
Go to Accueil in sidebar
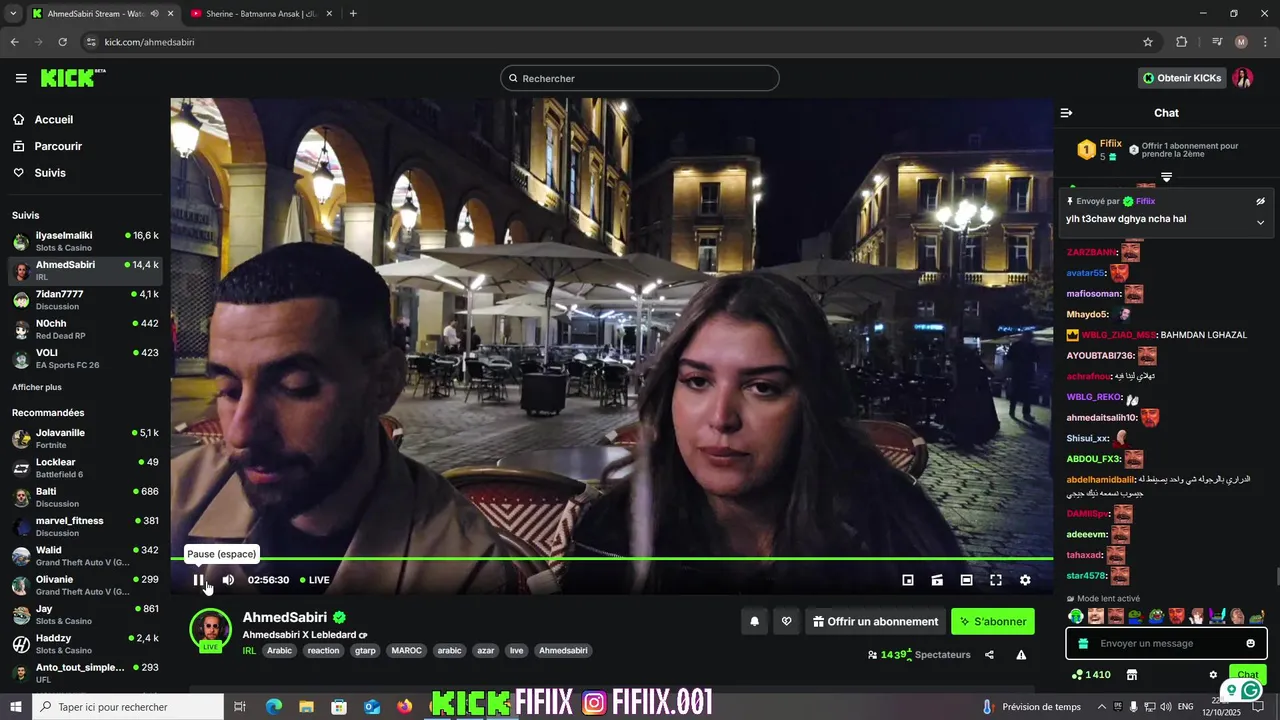tap(54, 119)
